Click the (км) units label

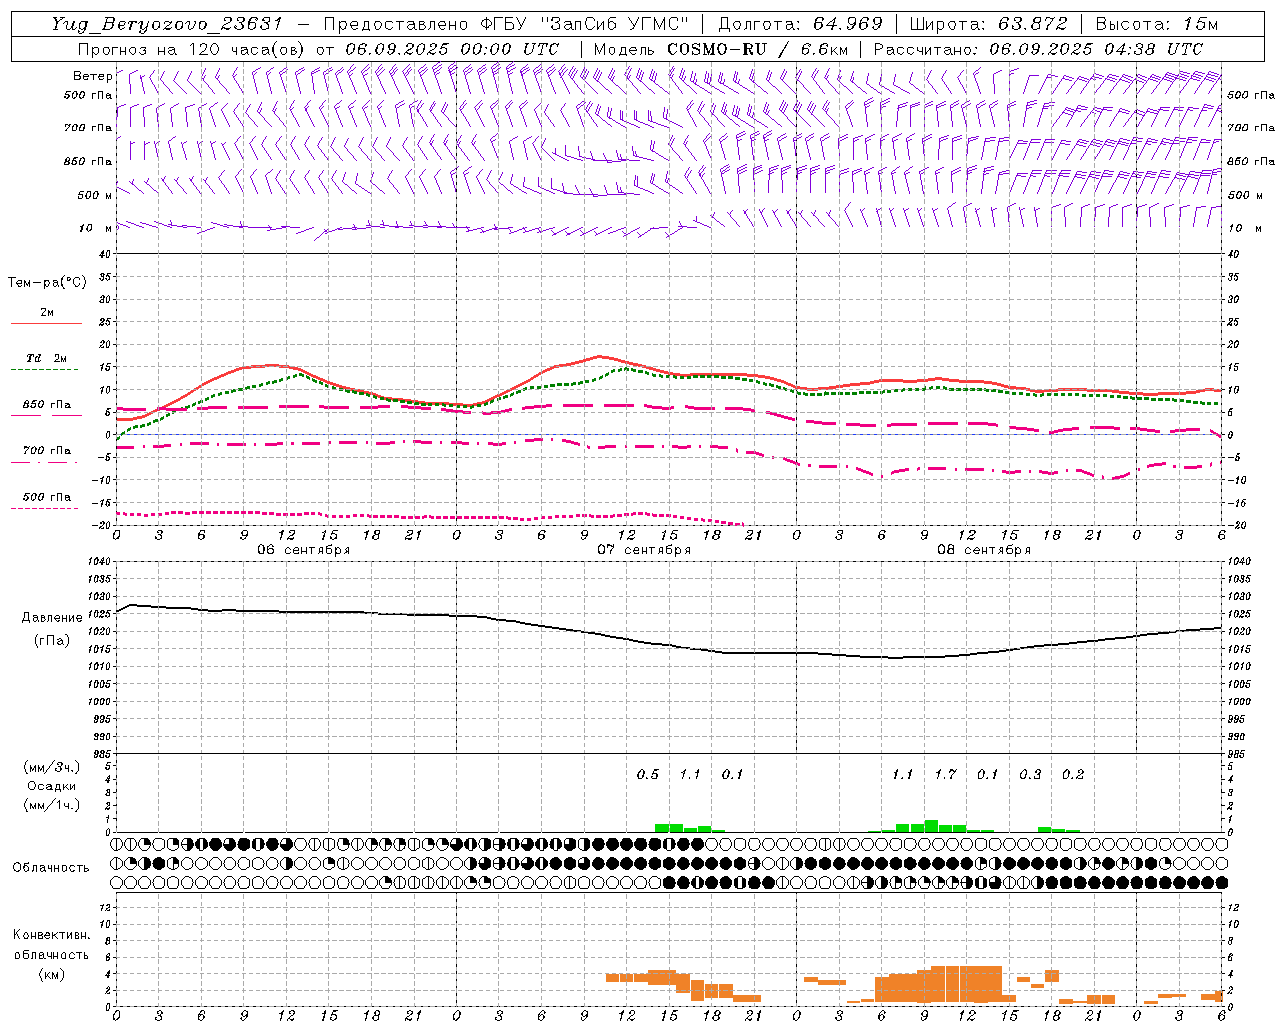pos(52,973)
